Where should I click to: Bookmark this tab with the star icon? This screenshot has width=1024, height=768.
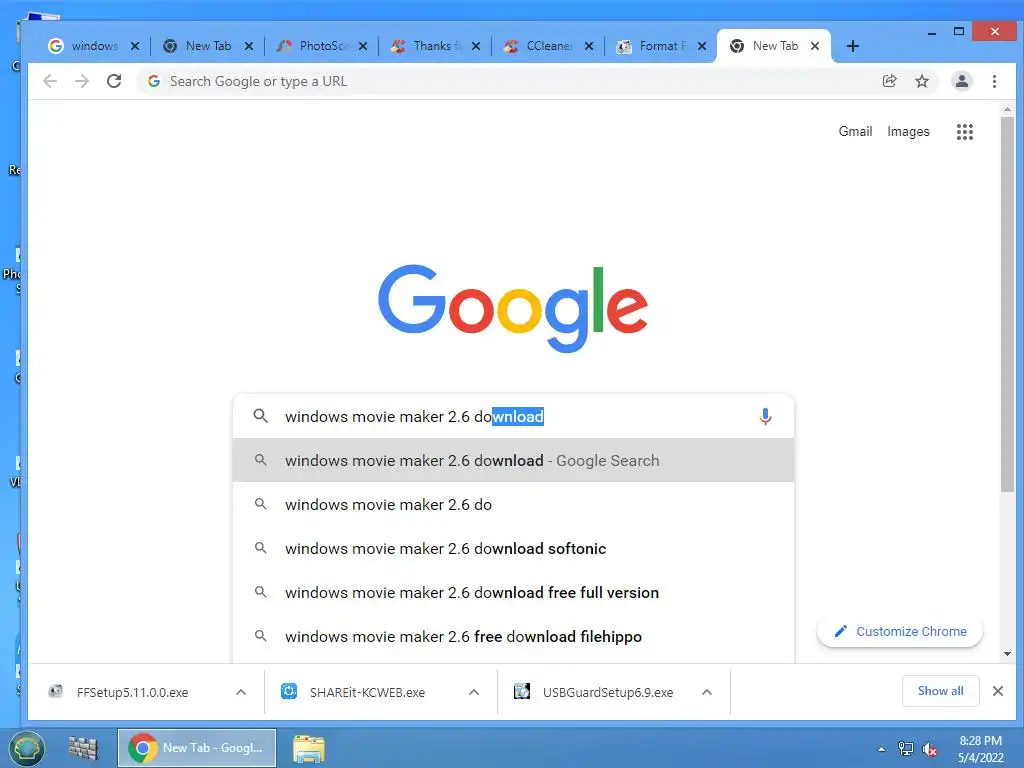pyautogui.click(x=921, y=81)
